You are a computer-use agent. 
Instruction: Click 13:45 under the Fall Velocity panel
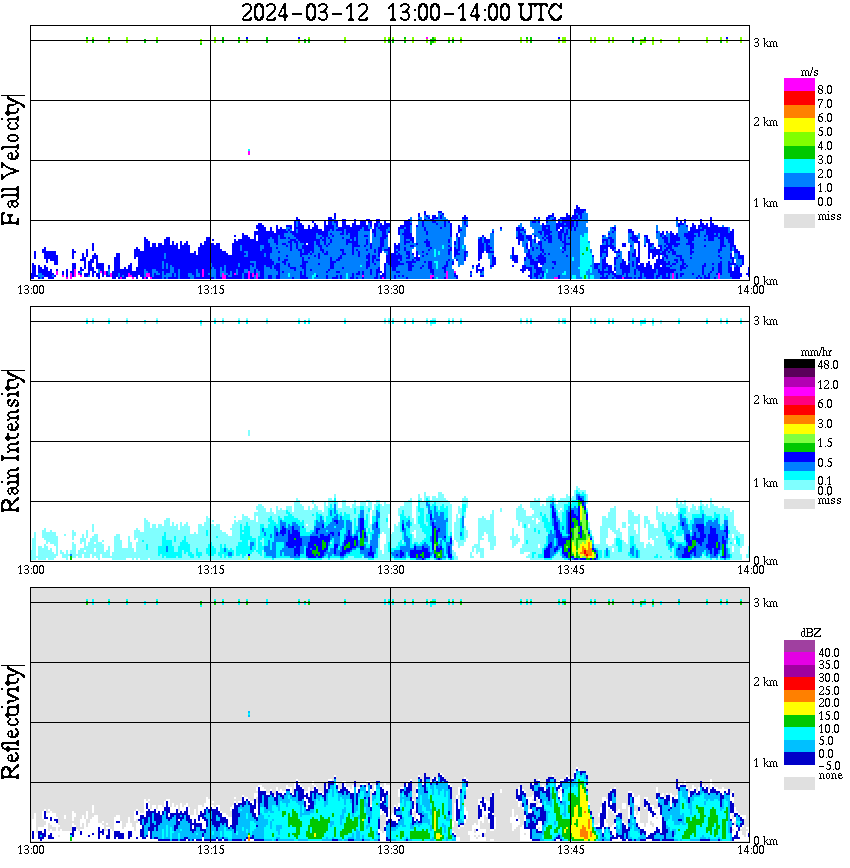coord(570,290)
